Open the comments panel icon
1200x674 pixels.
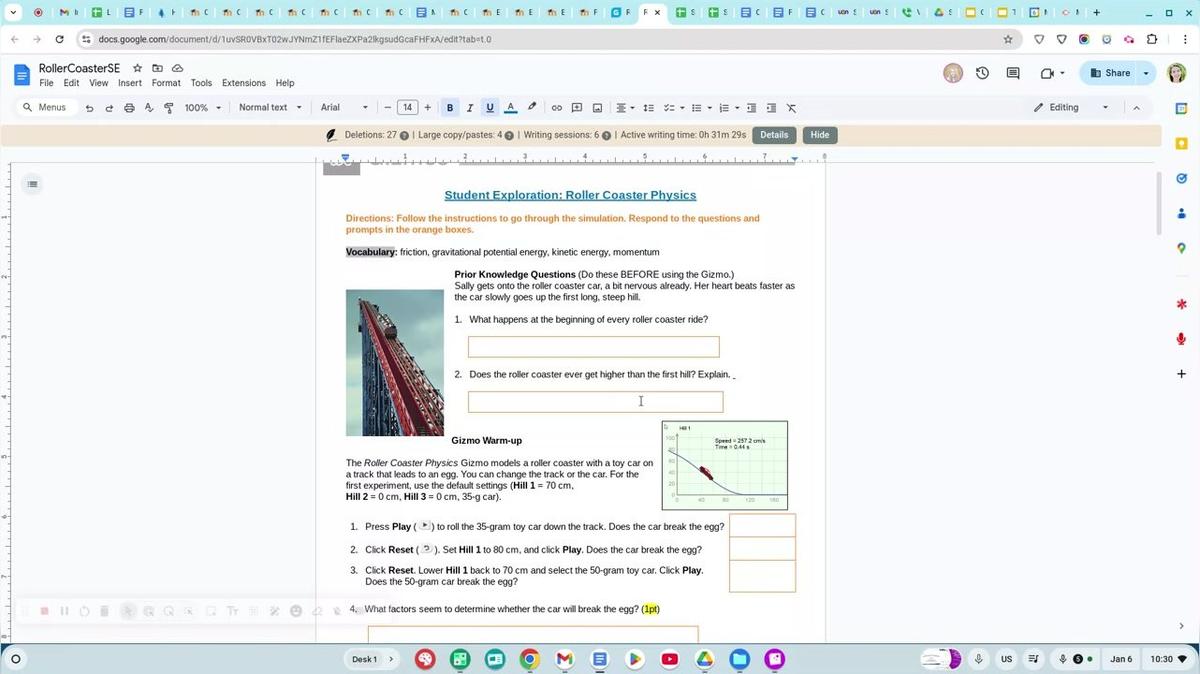pyautogui.click(x=1013, y=73)
